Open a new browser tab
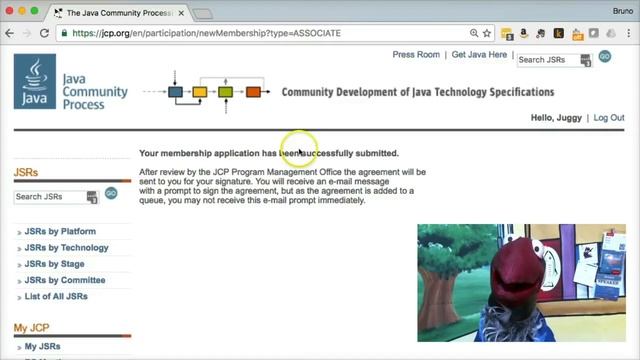The image size is (640, 360). (x=202, y=14)
